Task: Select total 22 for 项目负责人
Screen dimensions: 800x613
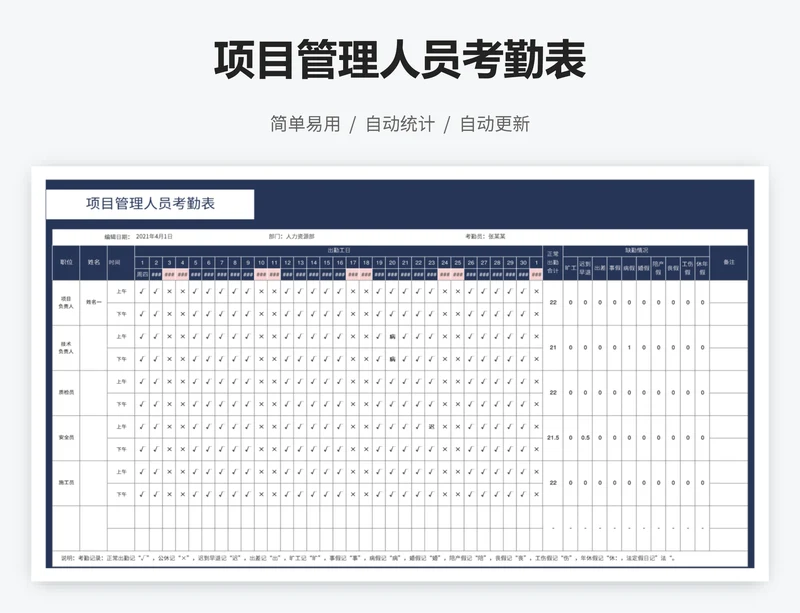Action: 553,303
